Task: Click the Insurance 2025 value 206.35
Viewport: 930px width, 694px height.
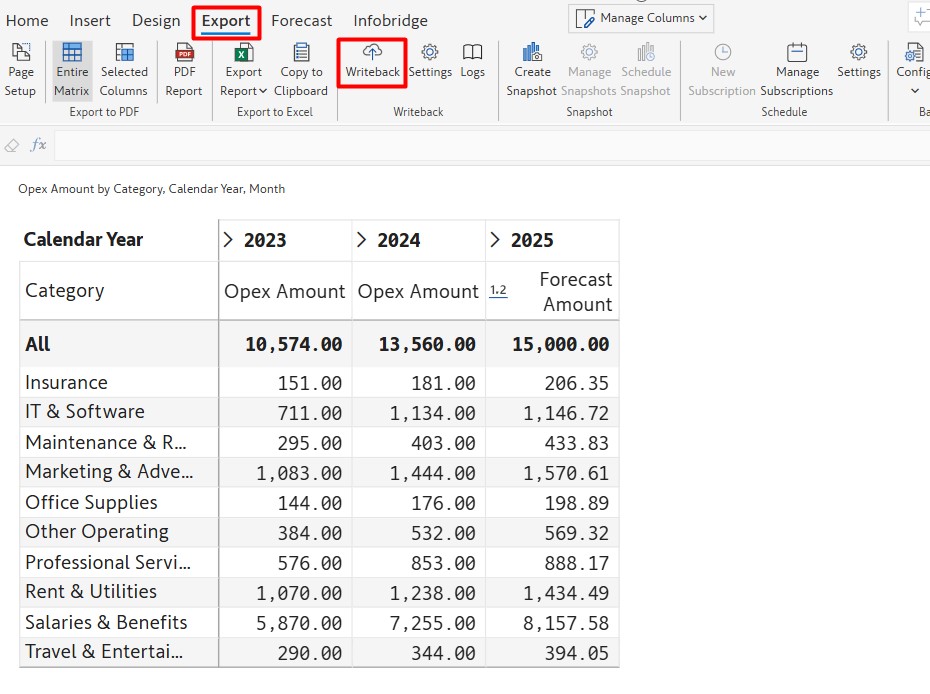Action: [x=577, y=383]
